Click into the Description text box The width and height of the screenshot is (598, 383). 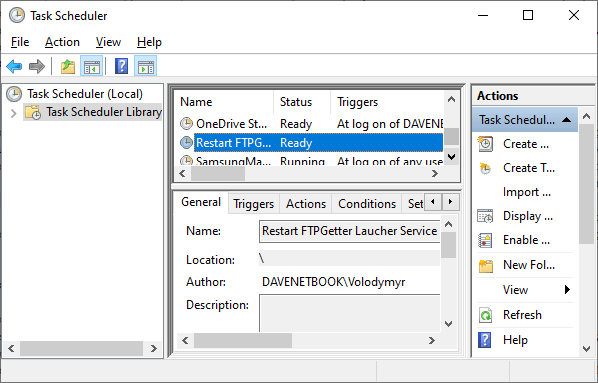click(350, 313)
